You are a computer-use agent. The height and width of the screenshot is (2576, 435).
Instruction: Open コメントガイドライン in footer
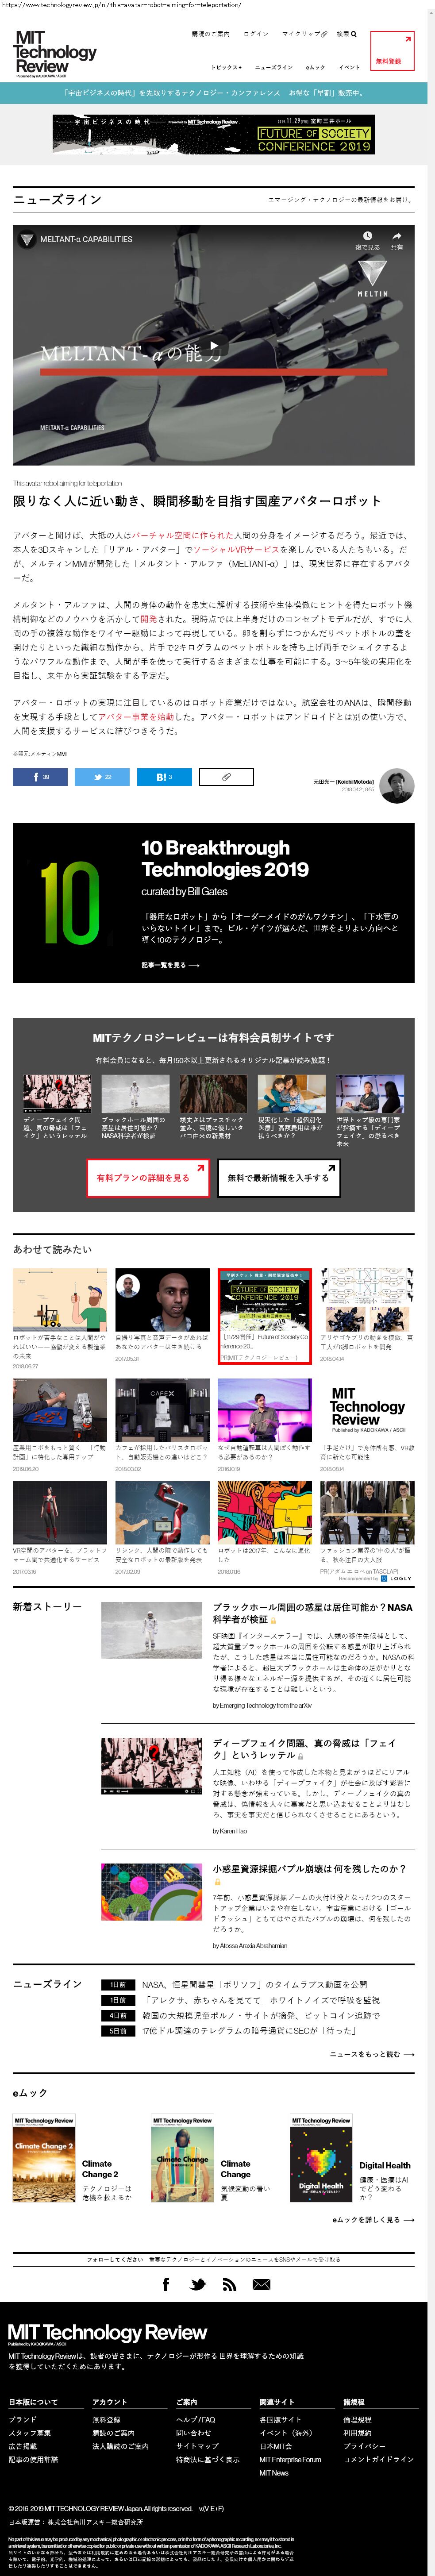click(378, 2459)
